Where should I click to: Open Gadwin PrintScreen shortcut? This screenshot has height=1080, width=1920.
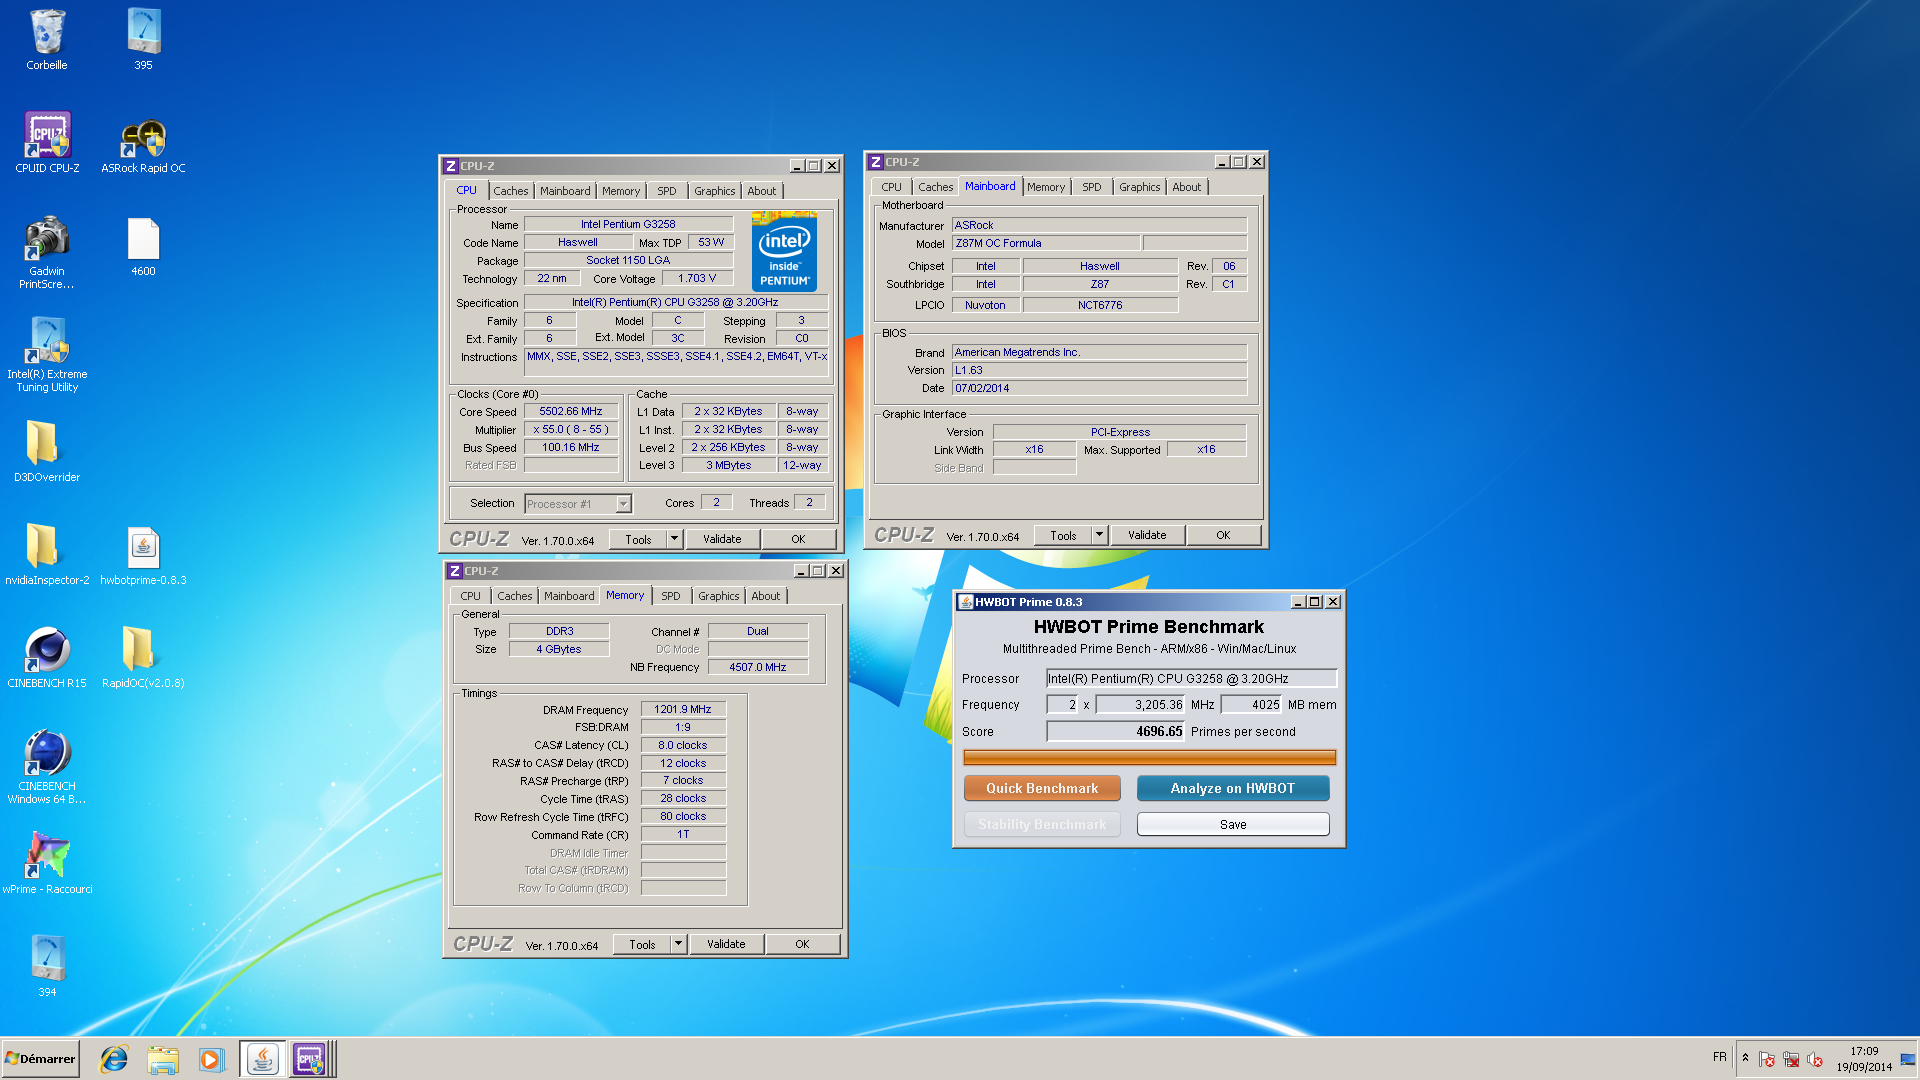click(47, 252)
